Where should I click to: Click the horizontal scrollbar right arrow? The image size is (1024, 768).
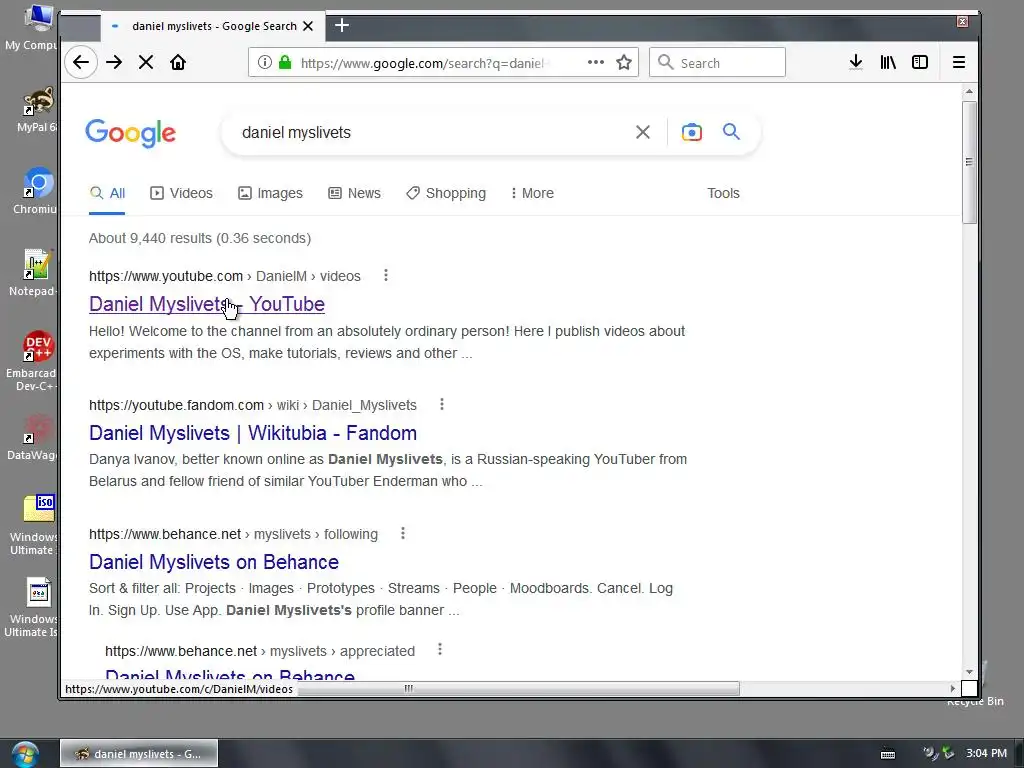click(x=953, y=688)
